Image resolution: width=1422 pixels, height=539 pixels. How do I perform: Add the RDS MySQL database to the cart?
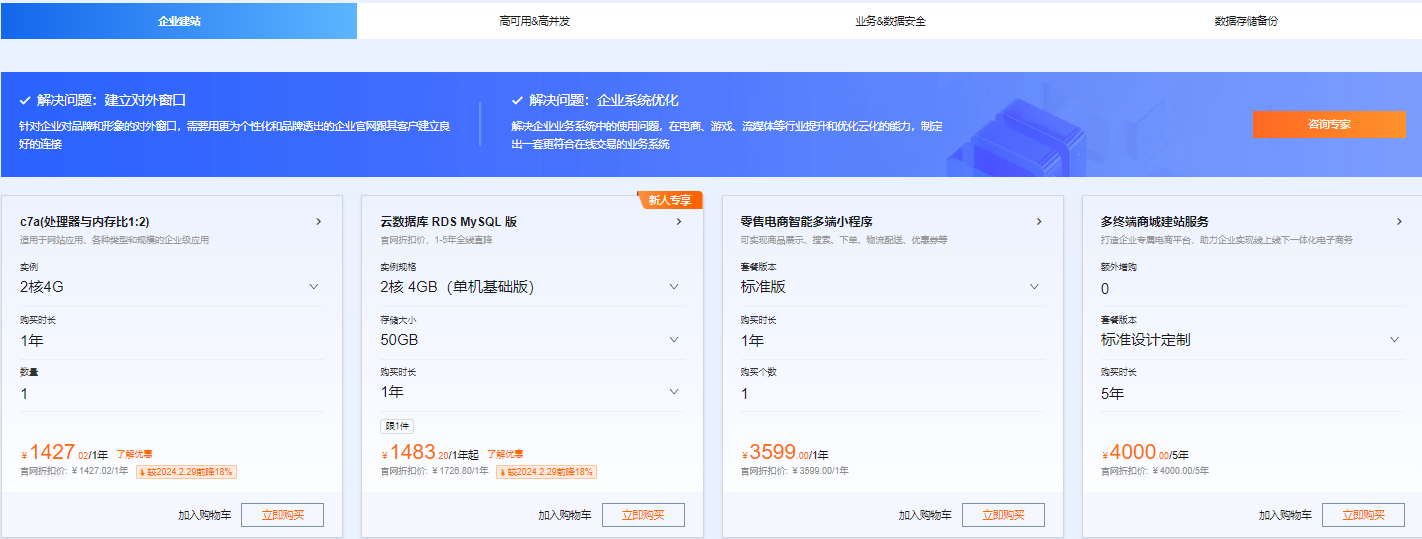click(x=565, y=515)
